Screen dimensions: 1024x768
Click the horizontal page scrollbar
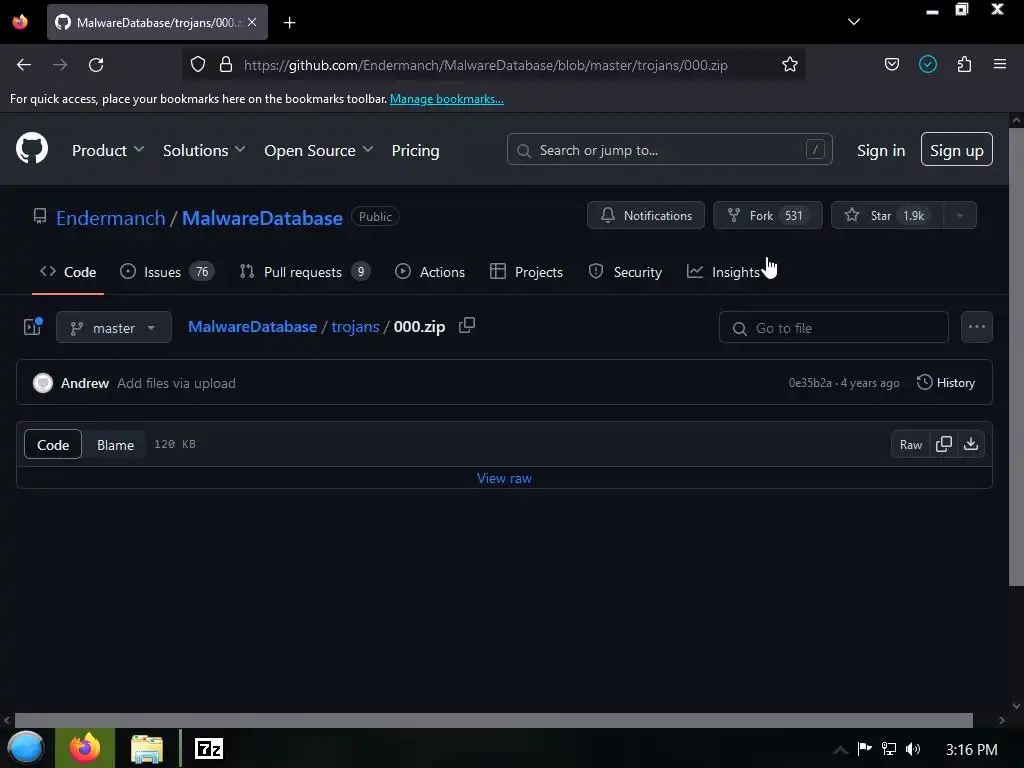(494, 720)
